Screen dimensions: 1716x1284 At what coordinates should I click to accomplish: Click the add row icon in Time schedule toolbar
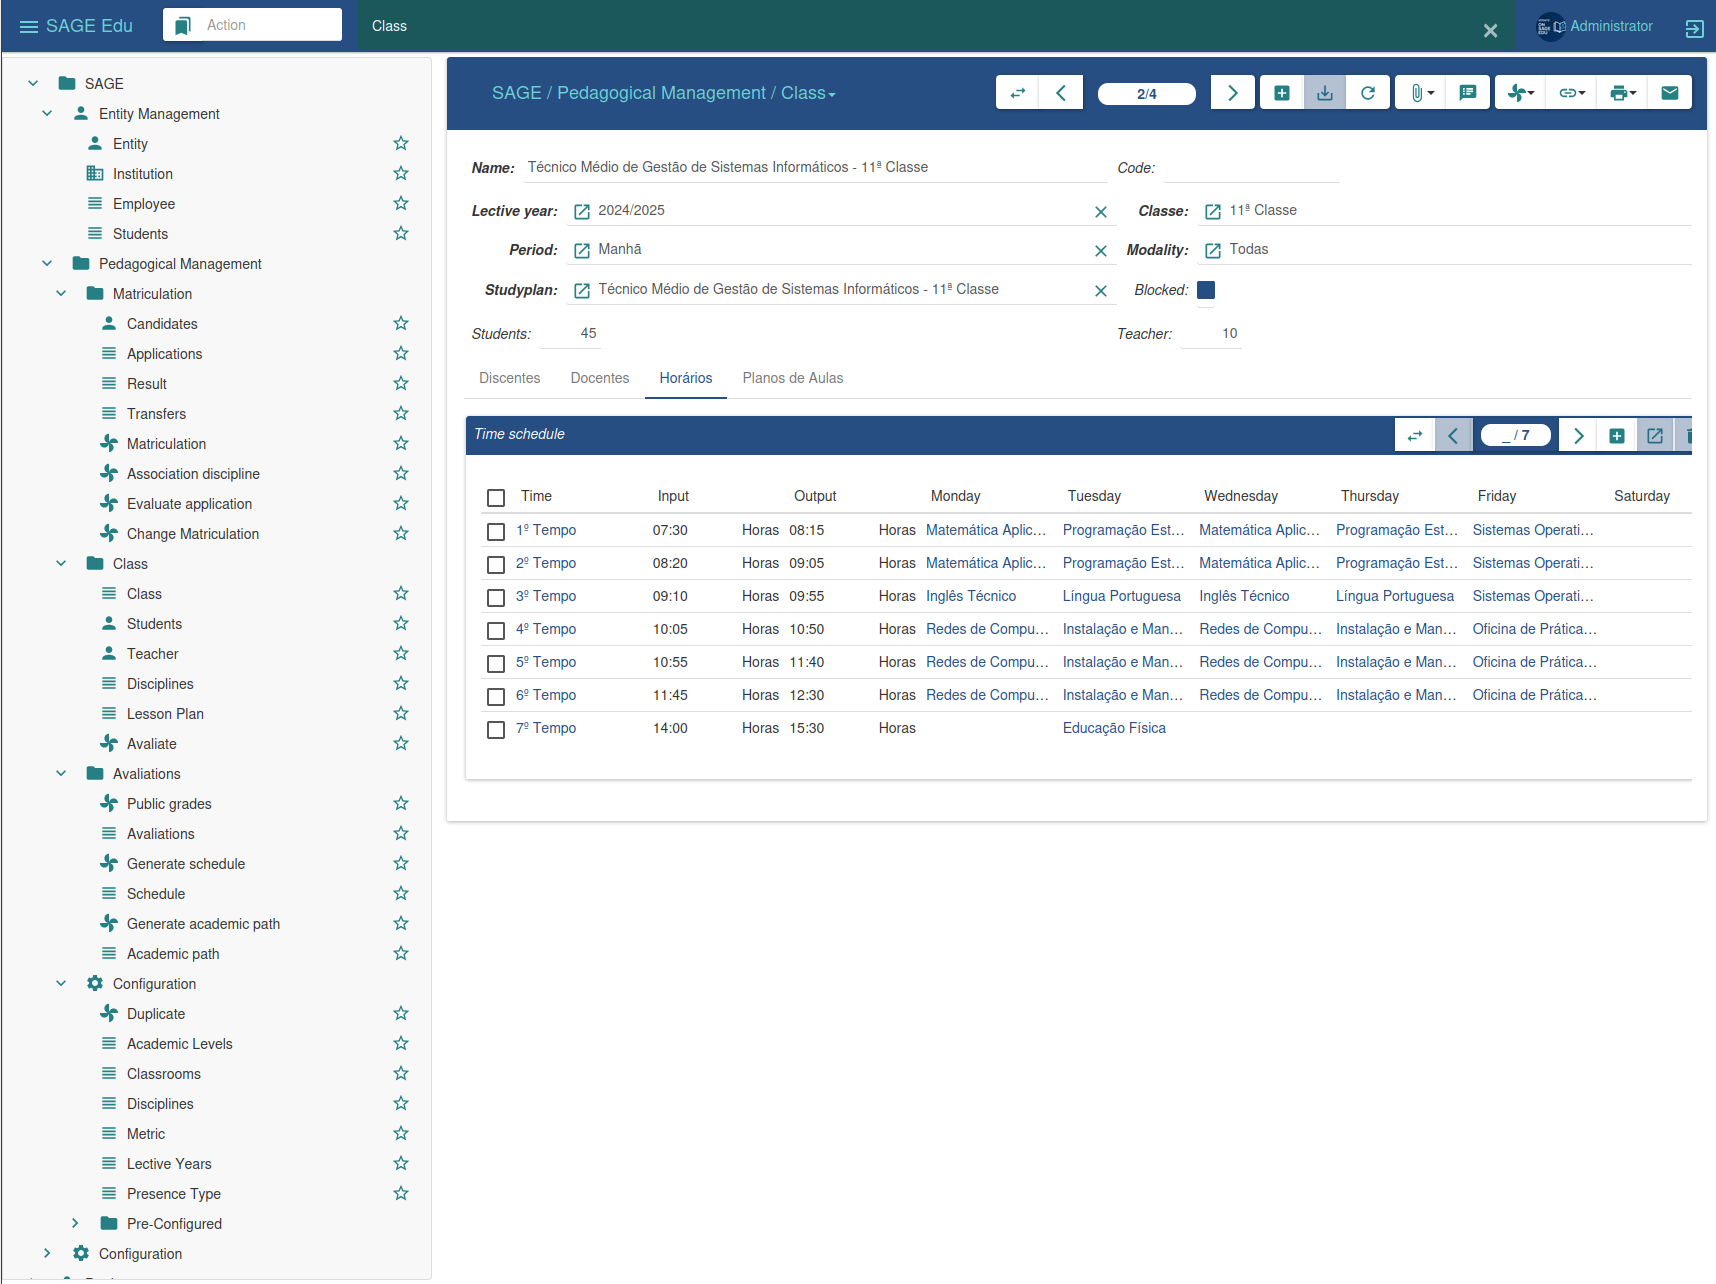click(x=1618, y=435)
